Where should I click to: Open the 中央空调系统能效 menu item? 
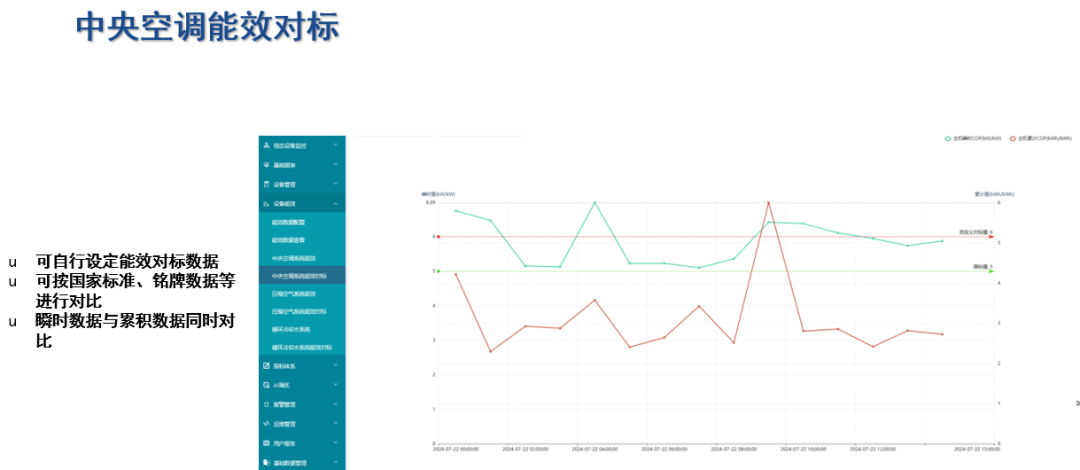coord(294,258)
